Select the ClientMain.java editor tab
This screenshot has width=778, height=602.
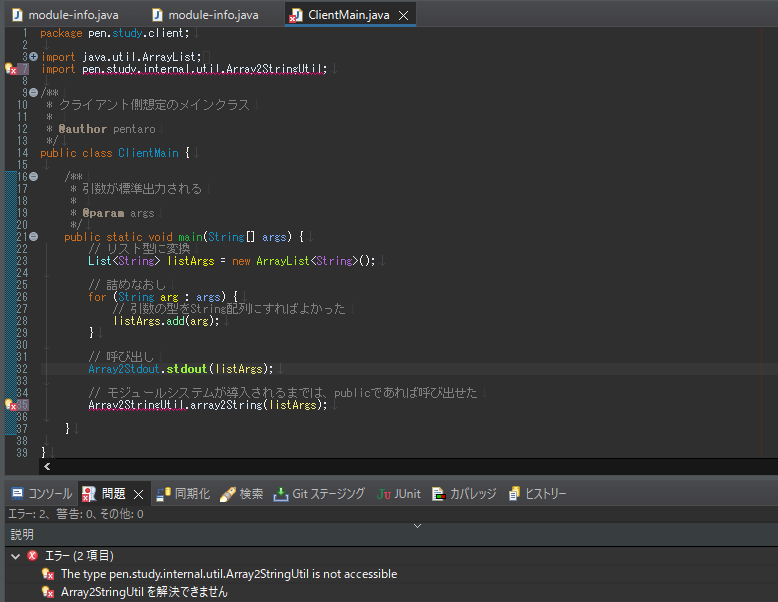pos(348,15)
